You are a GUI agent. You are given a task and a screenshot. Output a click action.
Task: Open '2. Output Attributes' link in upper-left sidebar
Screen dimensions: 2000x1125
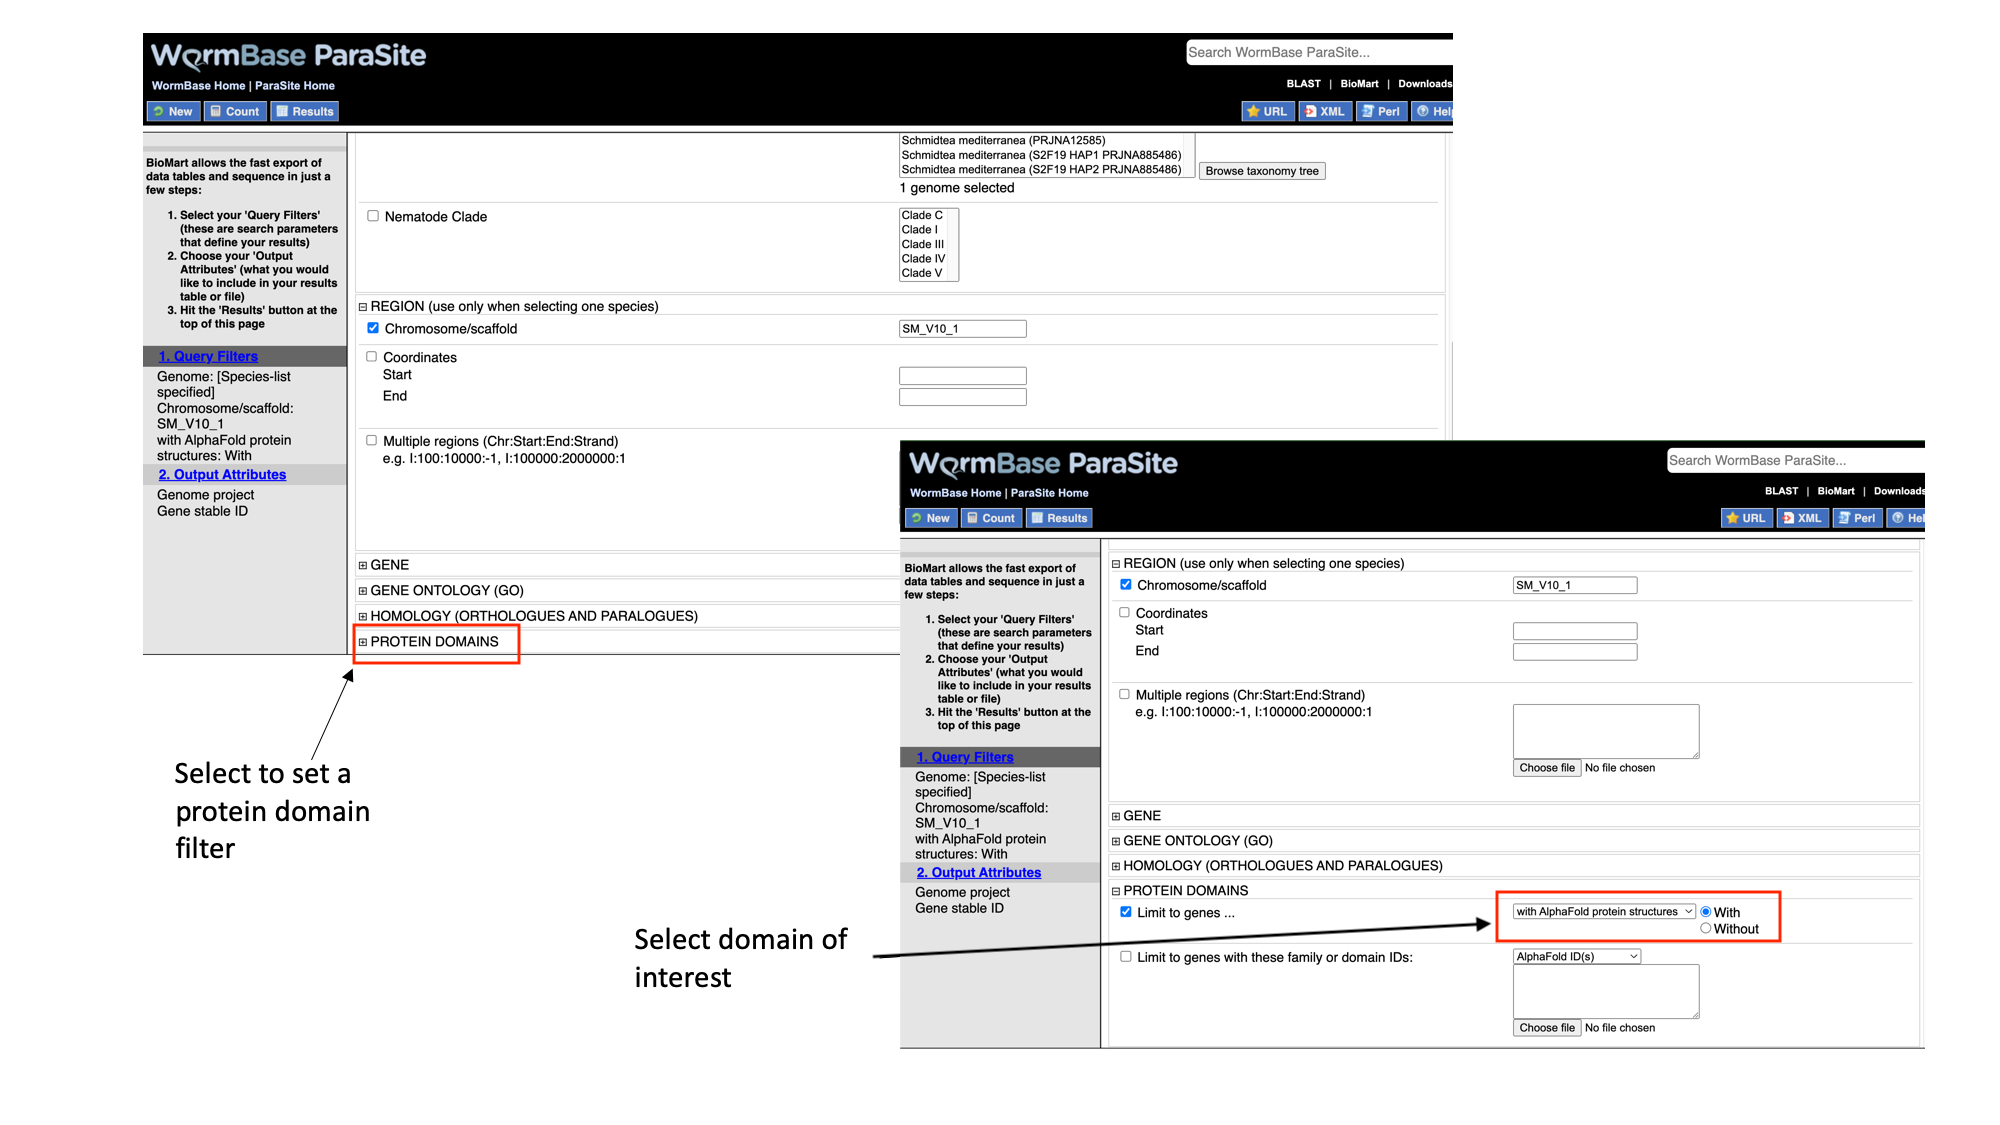point(222,475)
